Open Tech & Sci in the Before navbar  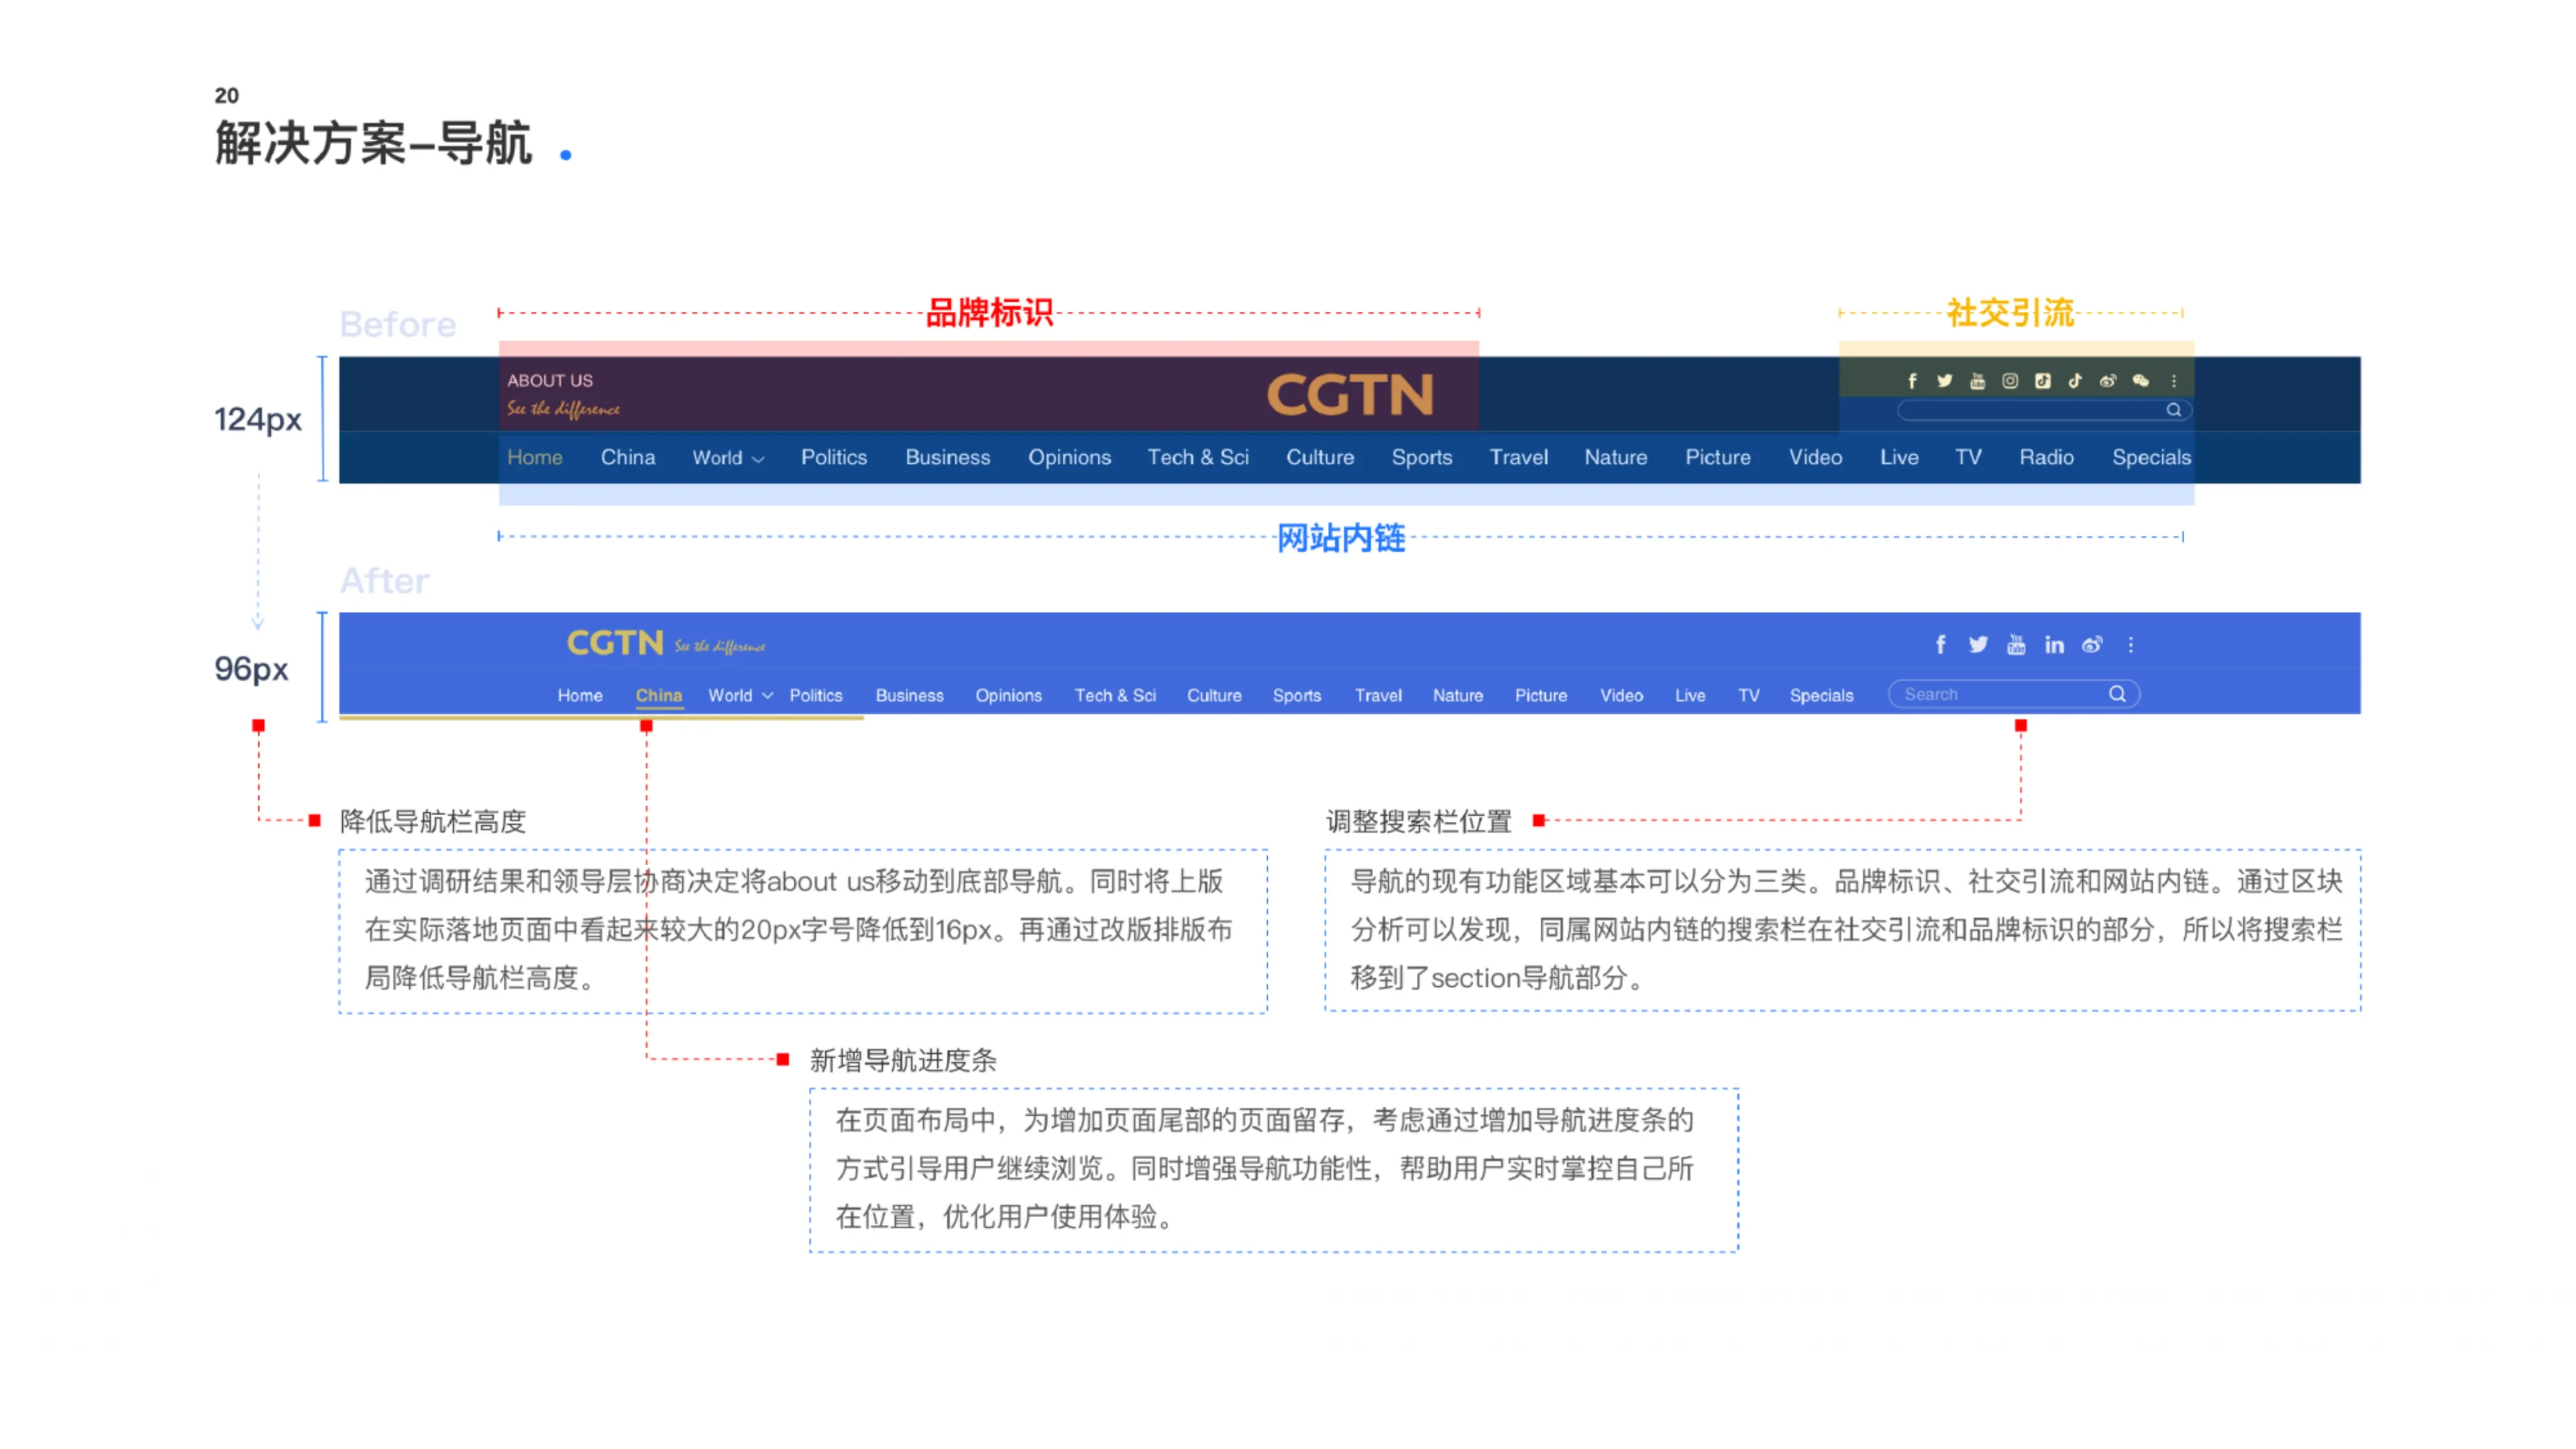[1198, 457]
